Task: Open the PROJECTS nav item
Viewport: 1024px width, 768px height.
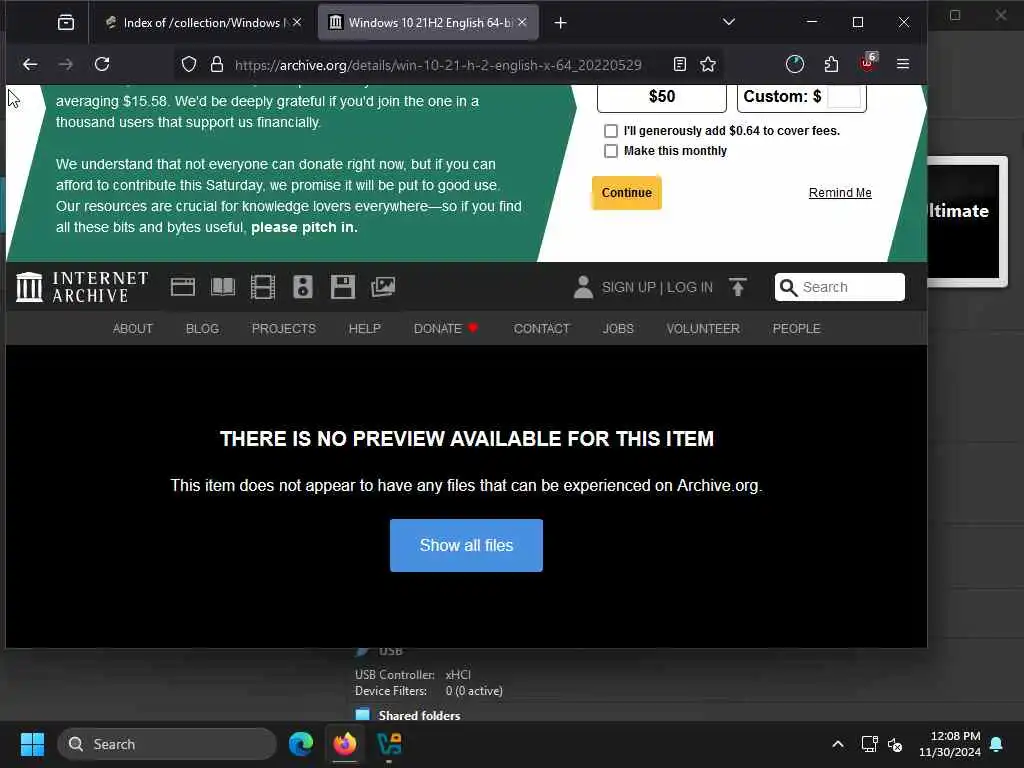Action: pyautogui.click(x=283, y=328)
